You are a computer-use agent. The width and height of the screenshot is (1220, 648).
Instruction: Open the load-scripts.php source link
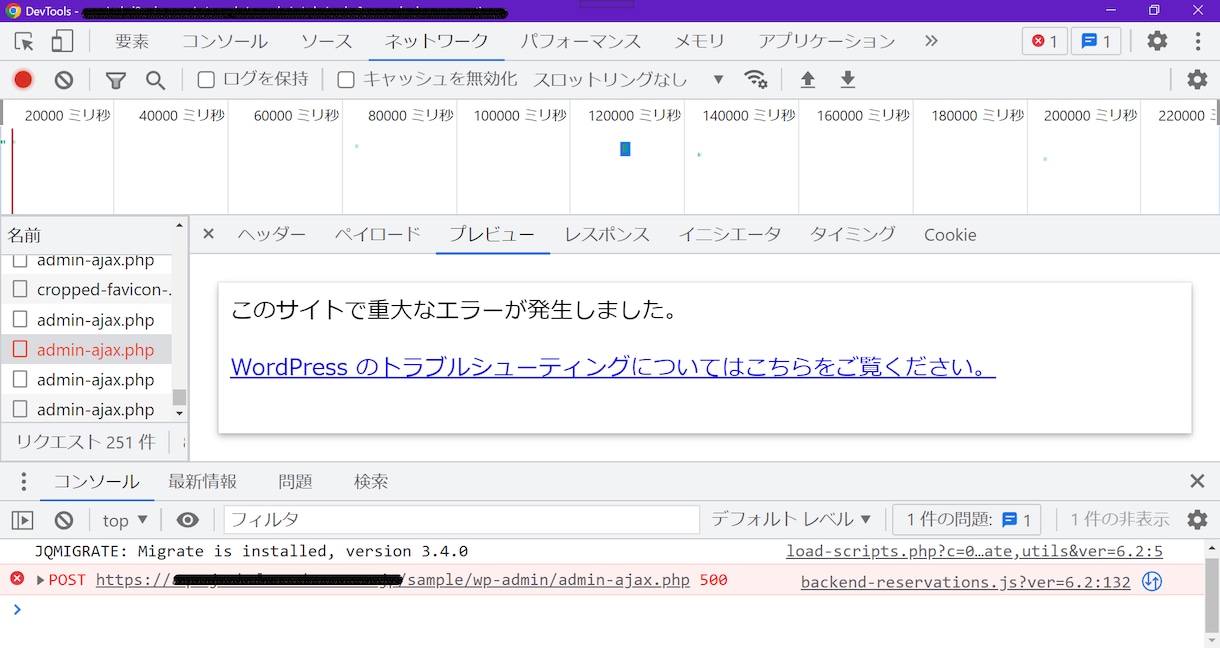(974, 551)
